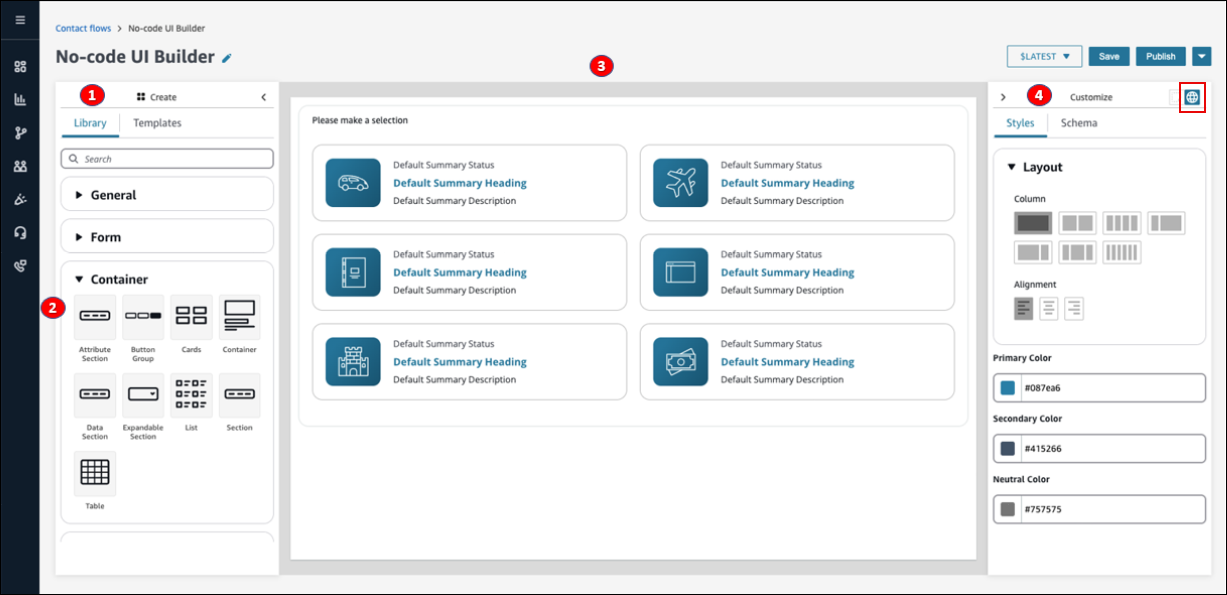The width and height of the screenshot is (1227, 595).
Task: Choose the Button Group component
Action: point(143,316)
